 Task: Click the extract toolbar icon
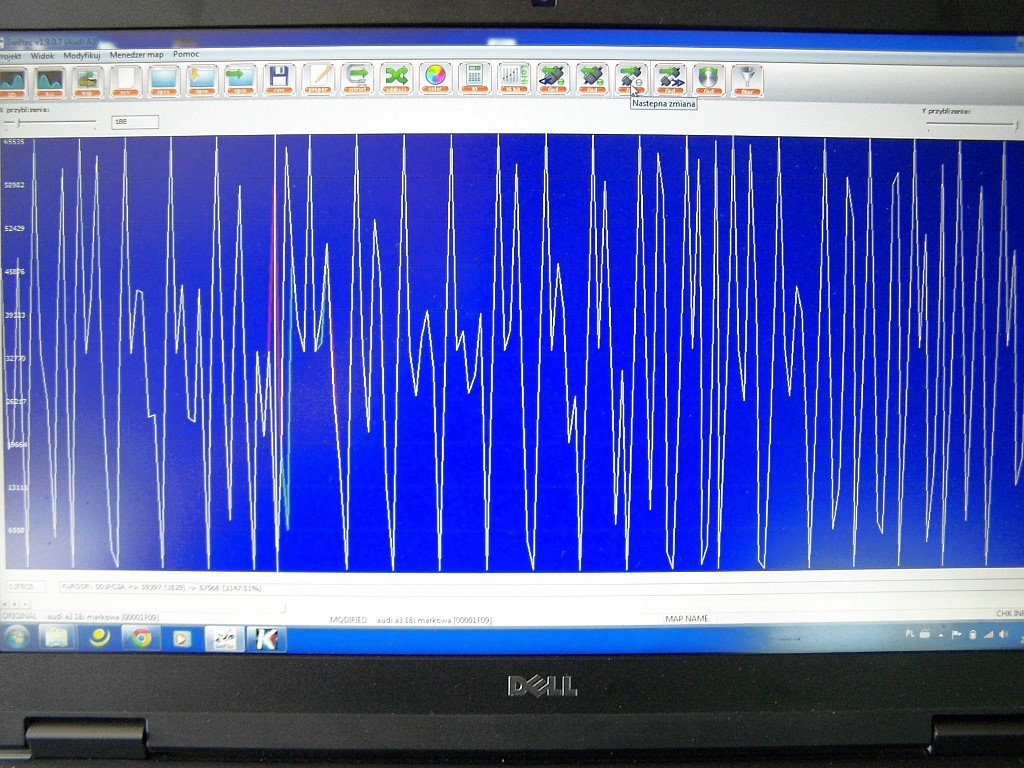point(357,79)
